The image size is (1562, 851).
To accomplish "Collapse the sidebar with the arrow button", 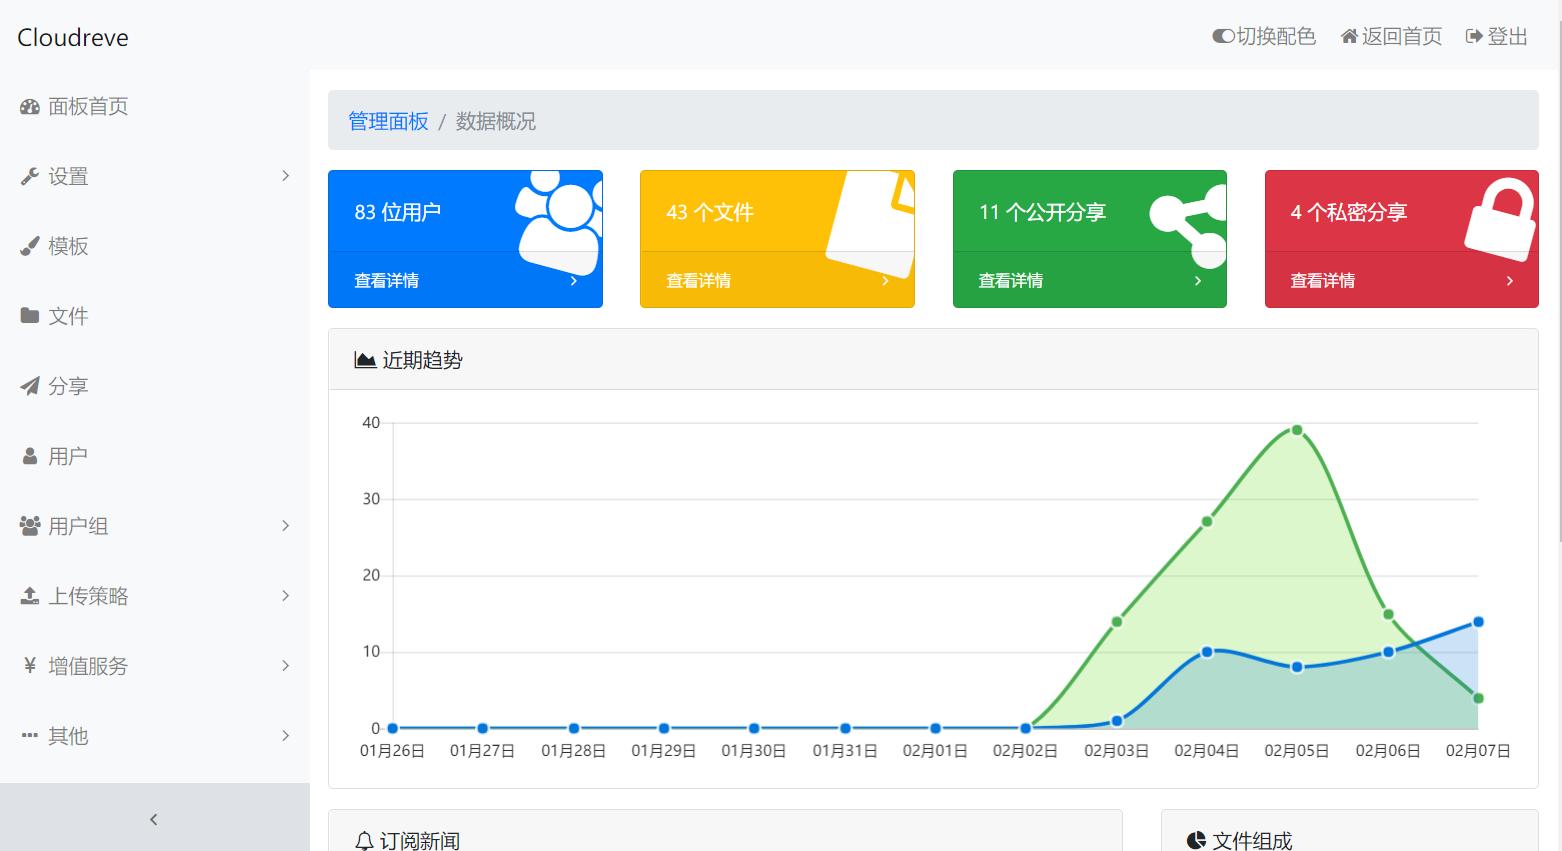I will 153,818.
